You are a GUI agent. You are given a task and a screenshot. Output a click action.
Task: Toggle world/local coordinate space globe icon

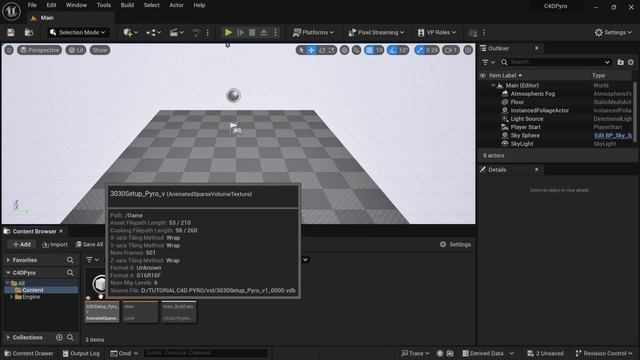coord(344,50)
